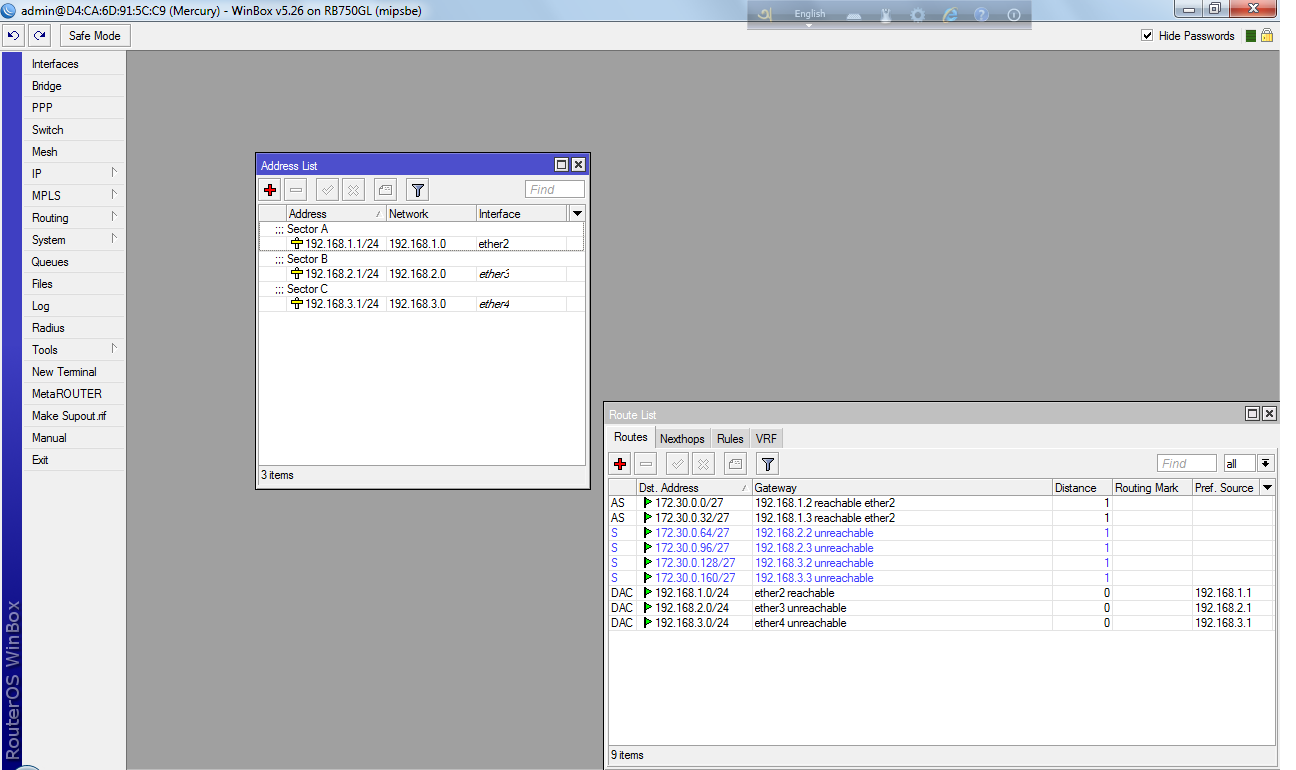Image resolution: width=1296 pixels, height=770 pixels.
Task: Click the yellow padlock icon at top right
Action: point(1266,36)
